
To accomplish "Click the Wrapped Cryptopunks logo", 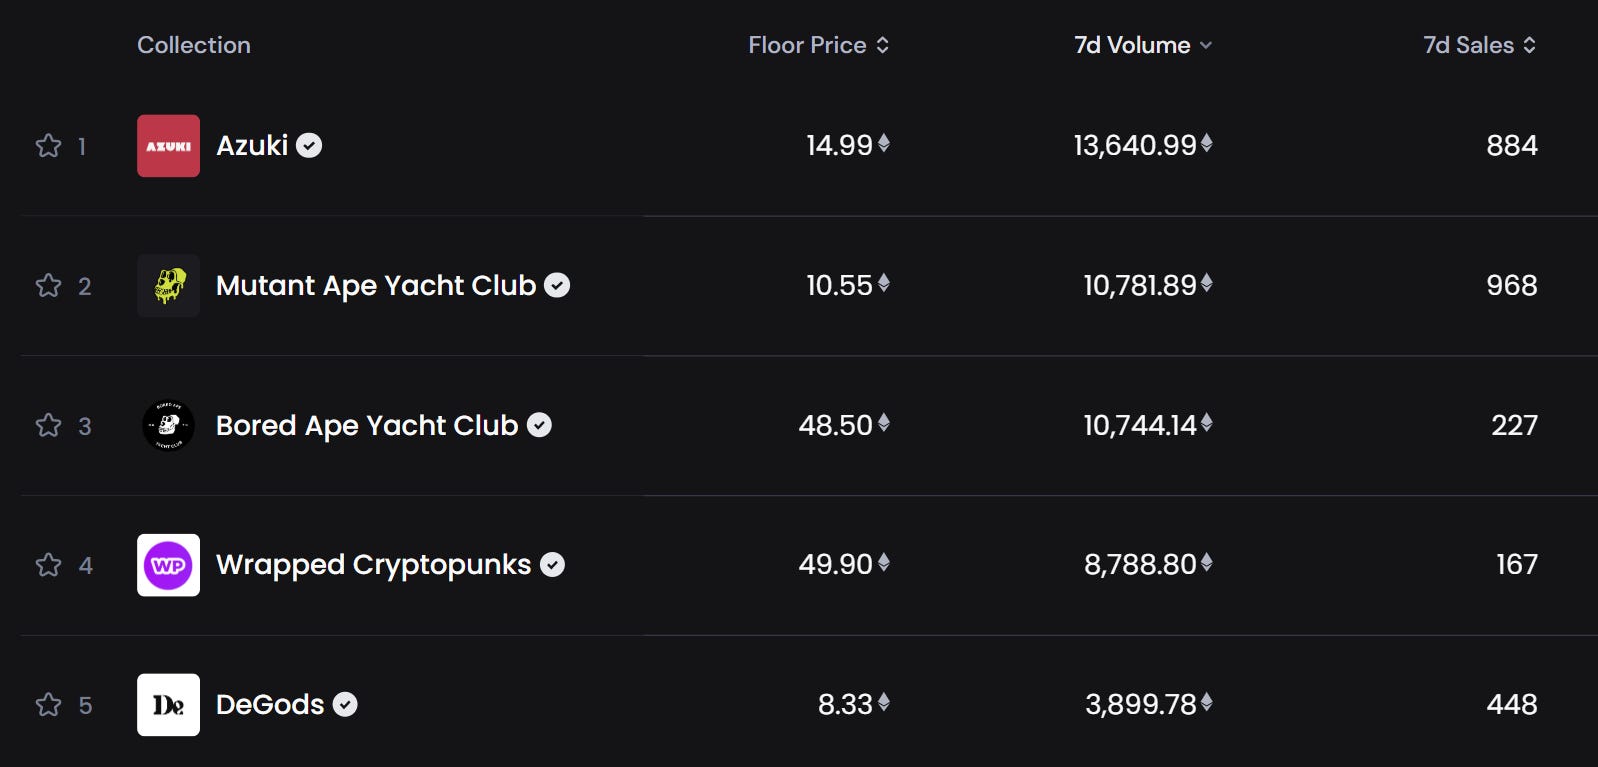I will click(x=168, y=565).
